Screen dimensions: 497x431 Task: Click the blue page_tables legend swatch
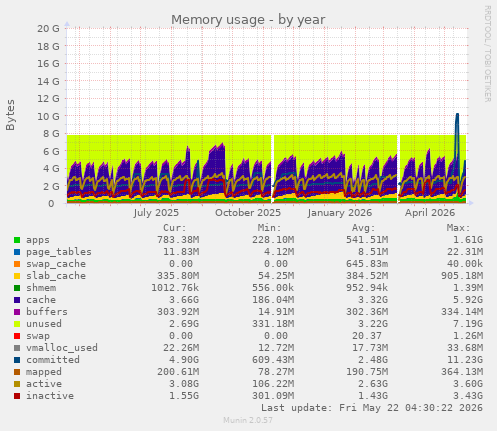point(17,252)
